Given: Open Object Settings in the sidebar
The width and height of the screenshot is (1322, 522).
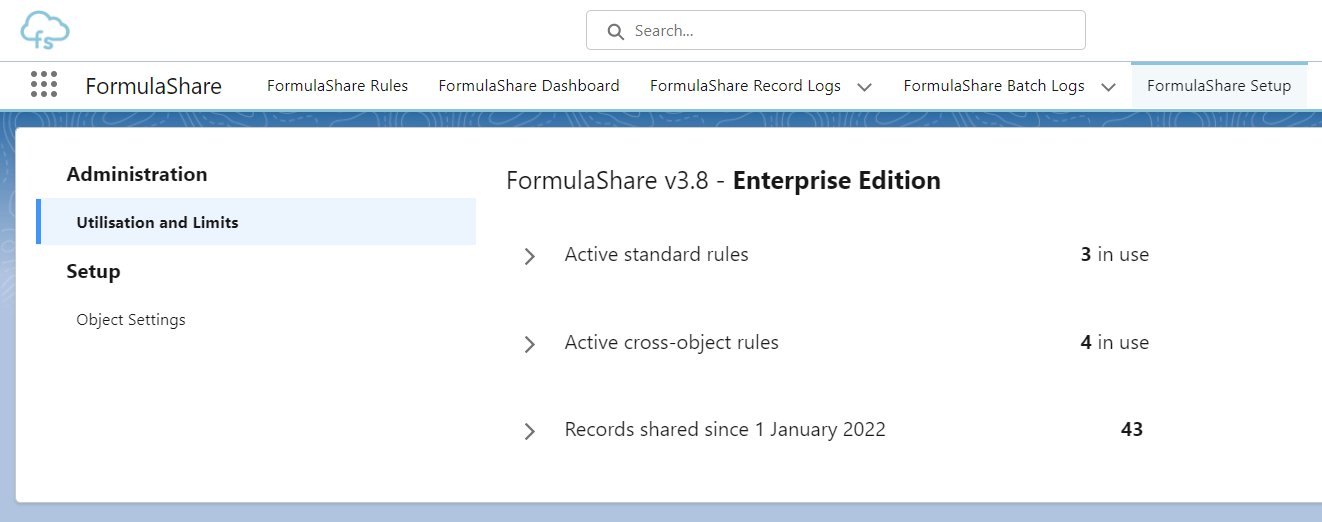Looking at the screenshot, I should tap(131, 320).
